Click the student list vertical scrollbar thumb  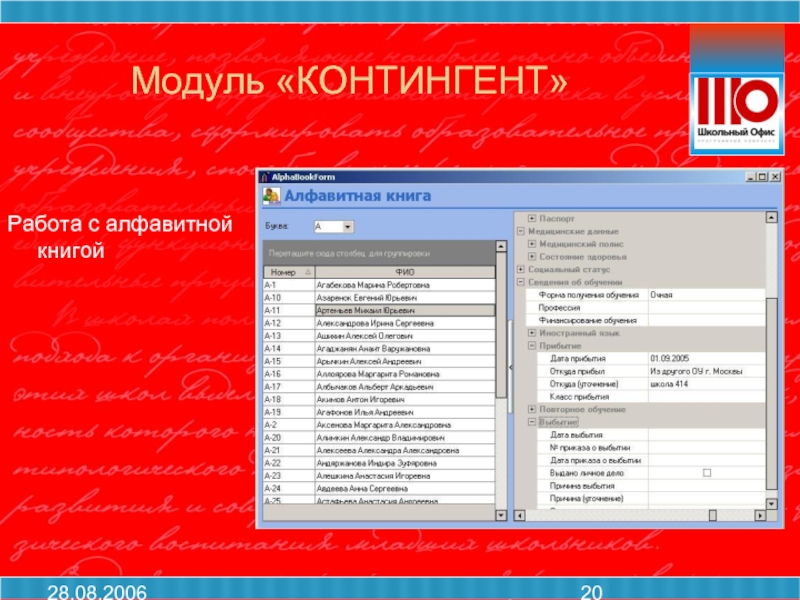(x=501, y=325)
